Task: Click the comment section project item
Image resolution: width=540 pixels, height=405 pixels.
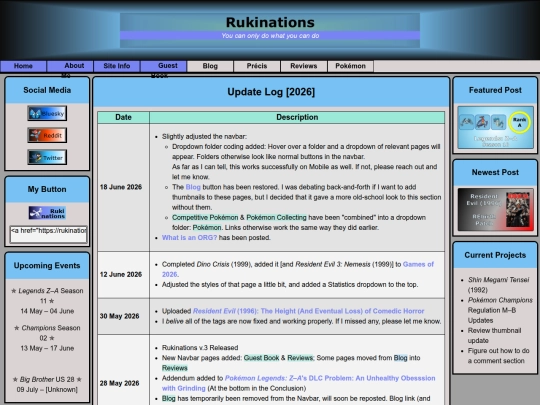Action: click(x=498, y=356)
